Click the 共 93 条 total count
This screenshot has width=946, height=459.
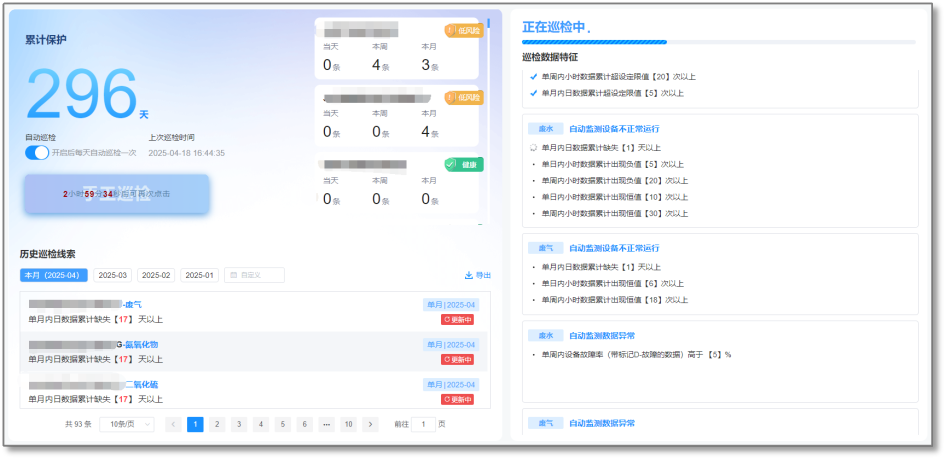[78, 424]
